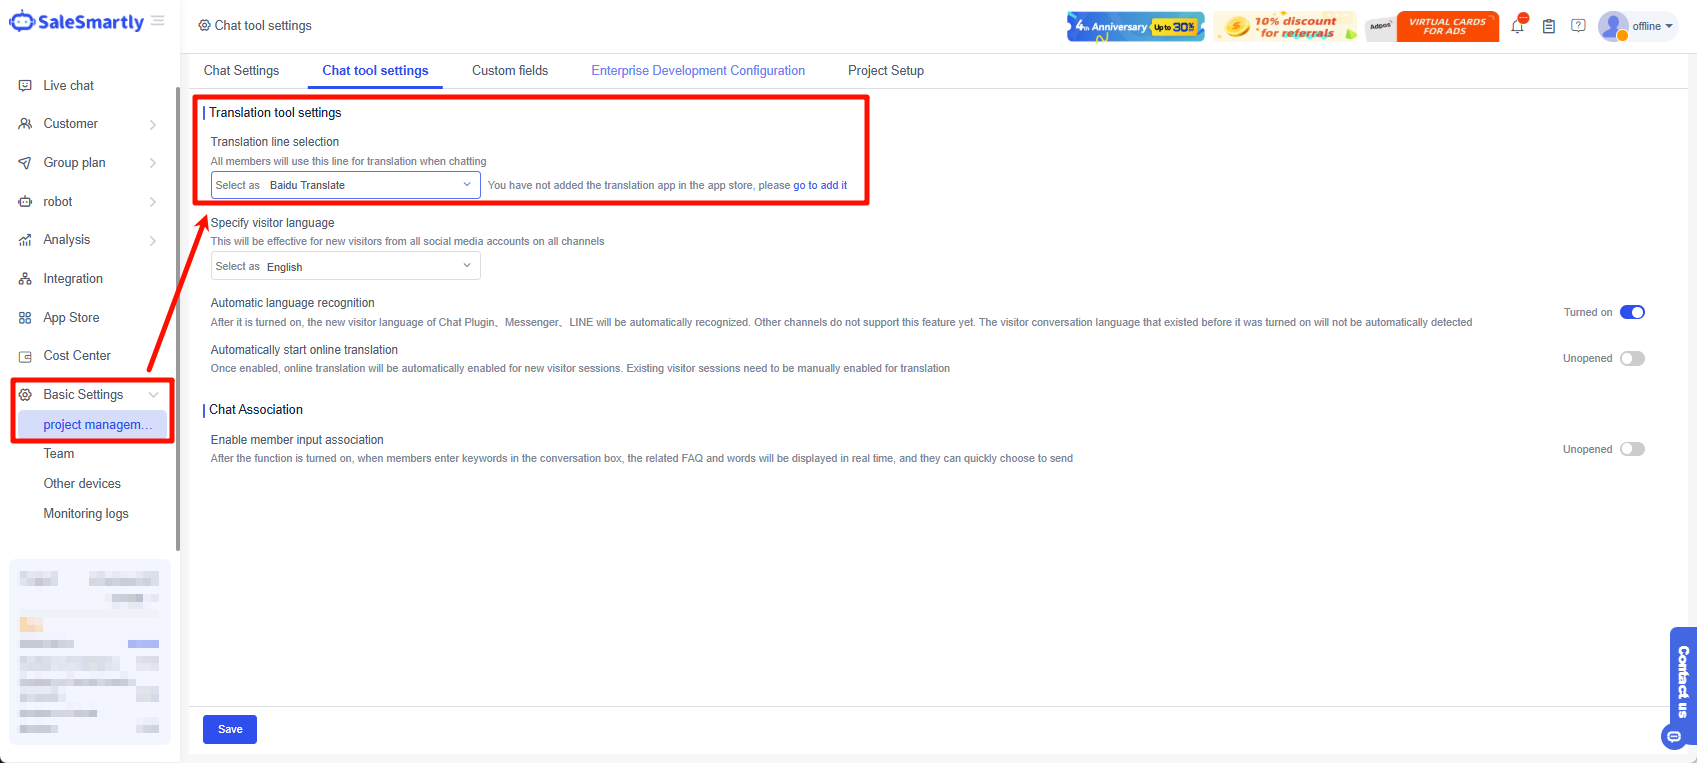This screenshot has width=1697, height=763.
Task: Open Team under Basic Settings
Action: click(59, 453)
